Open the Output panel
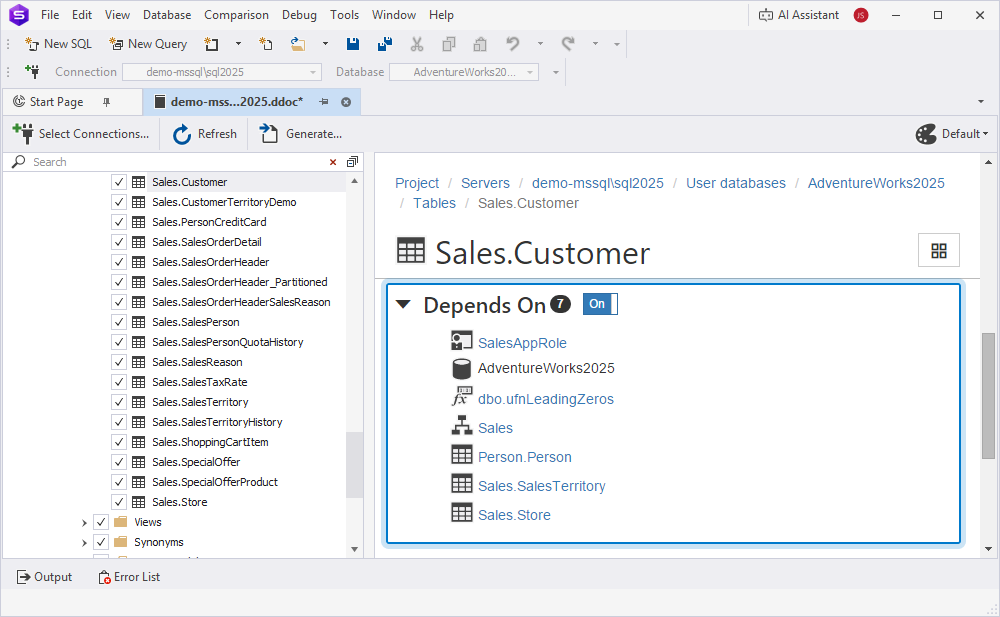The image size is (1000, 617). (x=45, y=577)
